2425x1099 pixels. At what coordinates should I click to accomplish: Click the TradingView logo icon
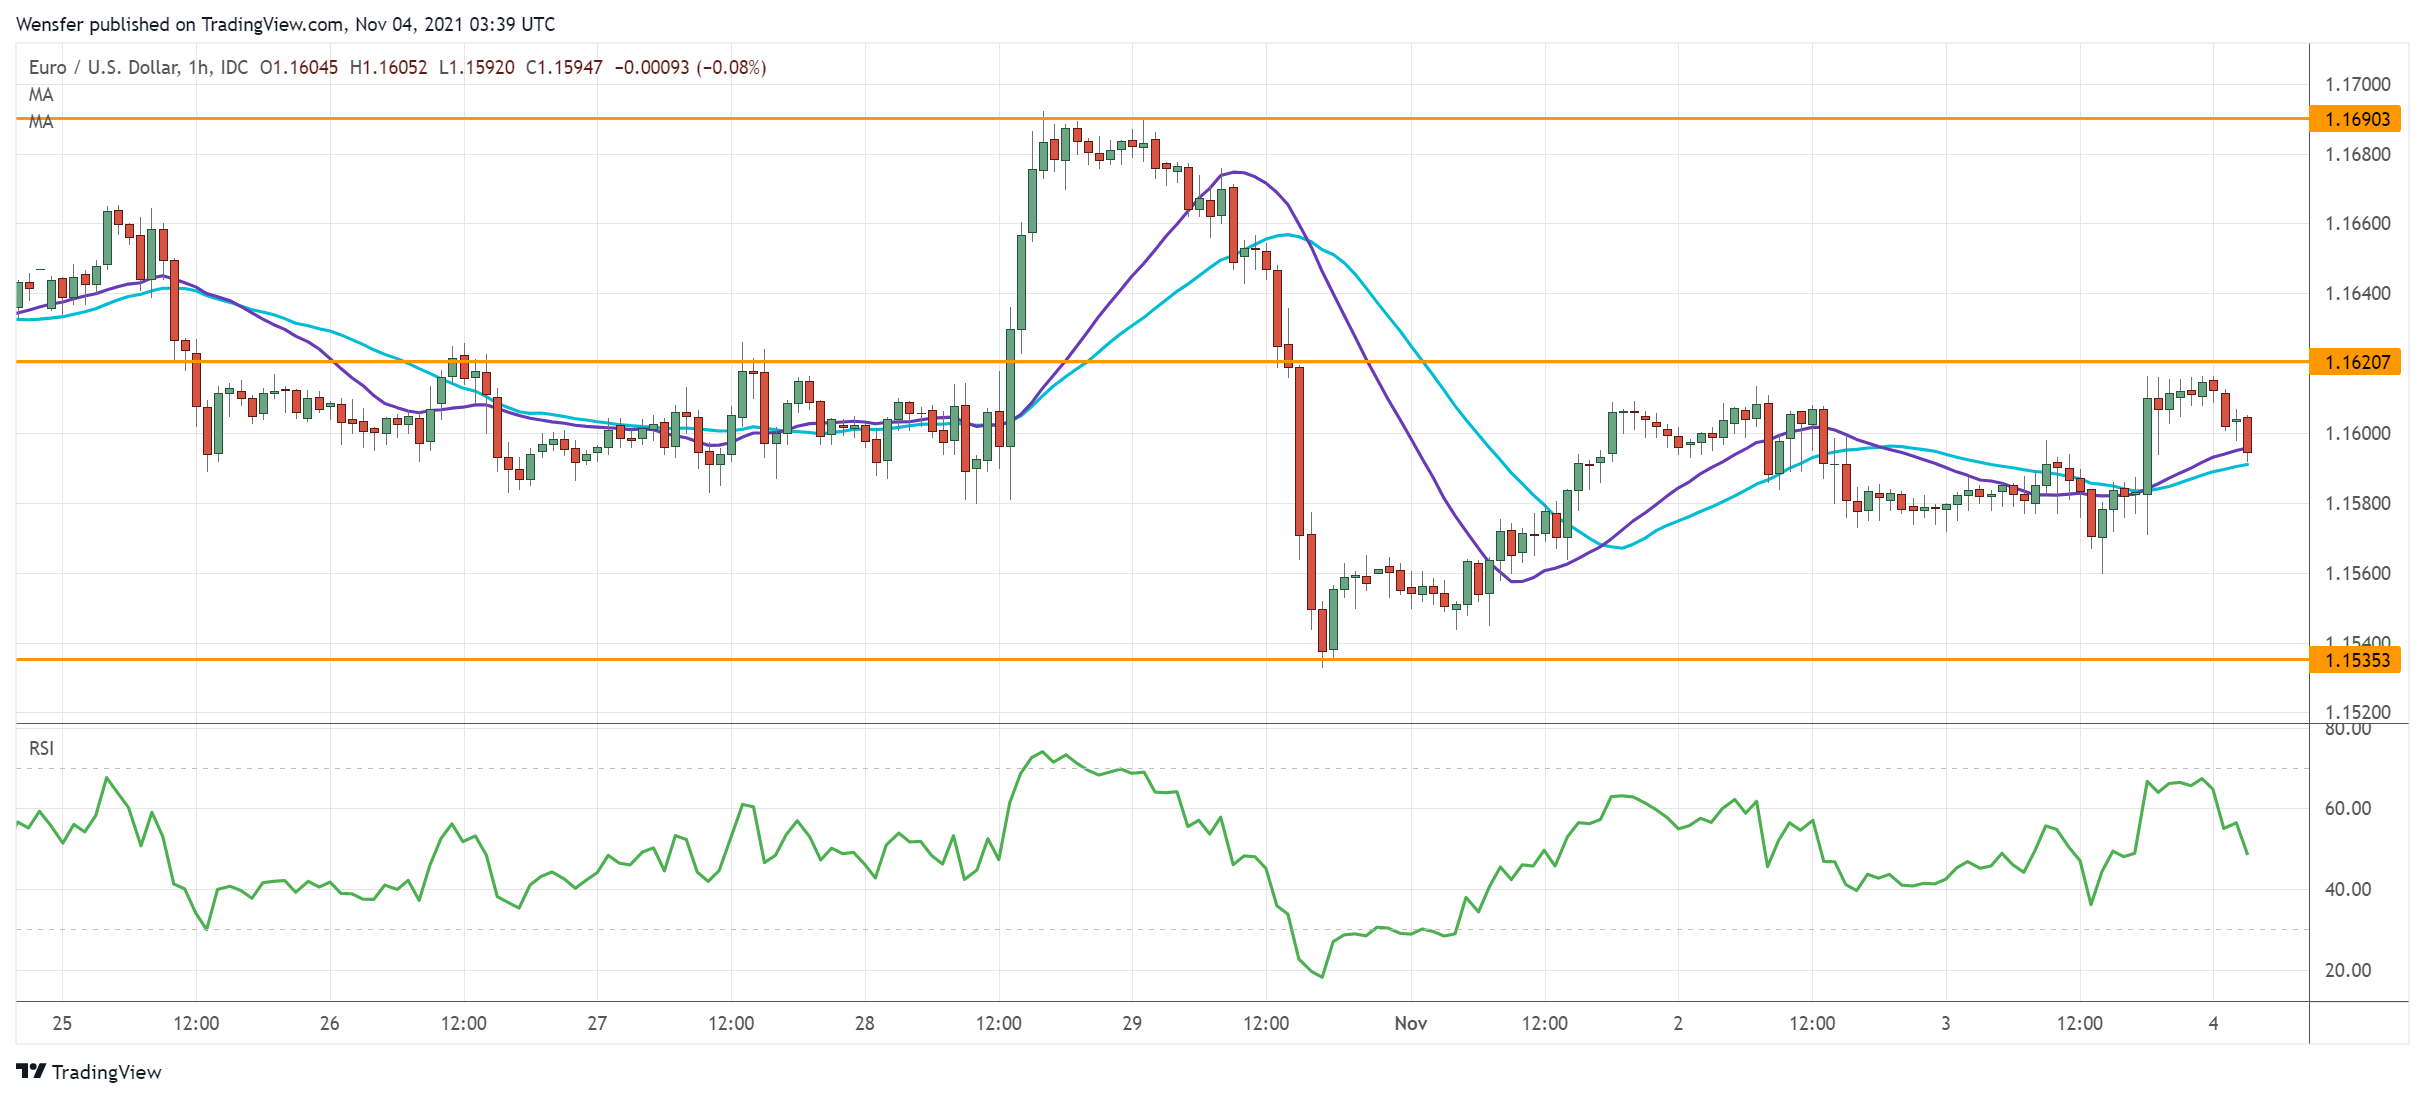[31, 1071]
